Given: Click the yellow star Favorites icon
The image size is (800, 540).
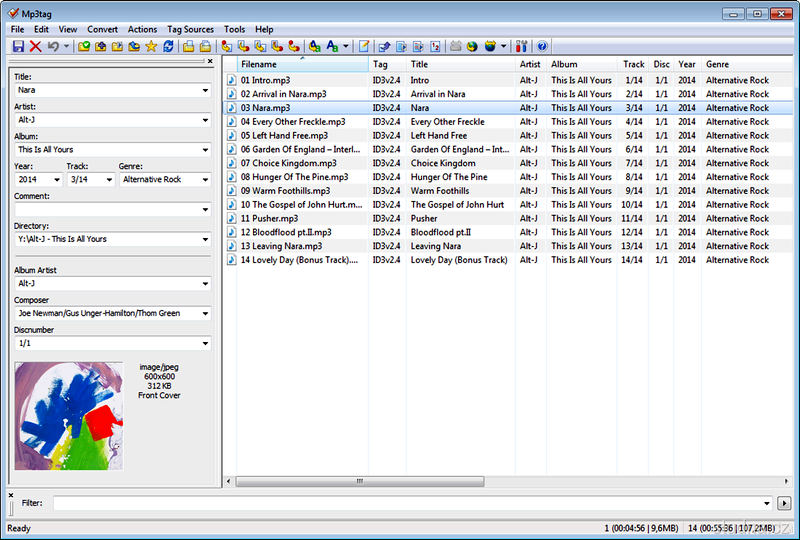Looking at the screenshot, I should pyautogui.click(x=151, y=46).
